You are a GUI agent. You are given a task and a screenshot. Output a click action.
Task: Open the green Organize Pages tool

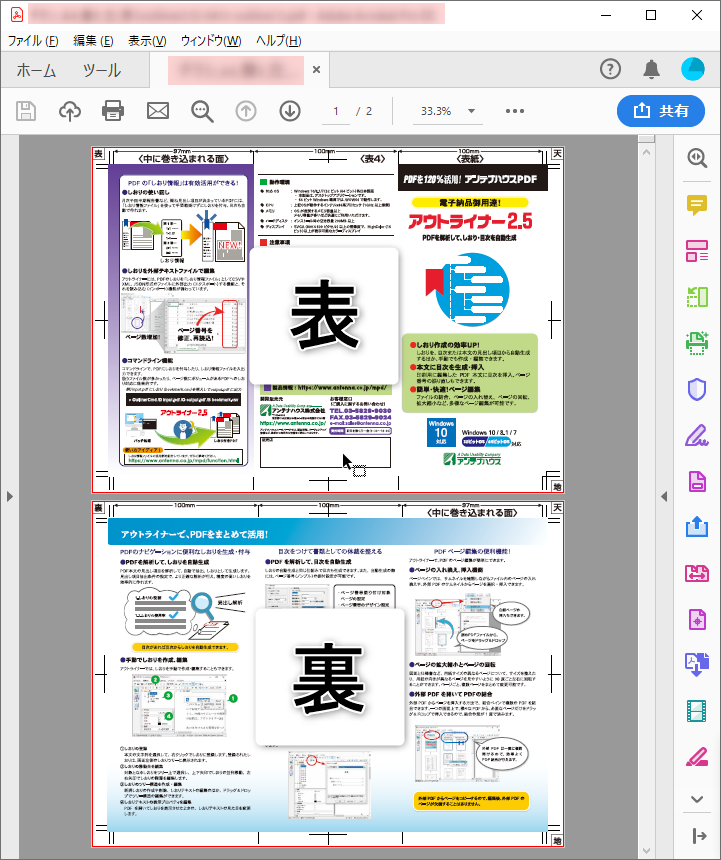(697, 297)
